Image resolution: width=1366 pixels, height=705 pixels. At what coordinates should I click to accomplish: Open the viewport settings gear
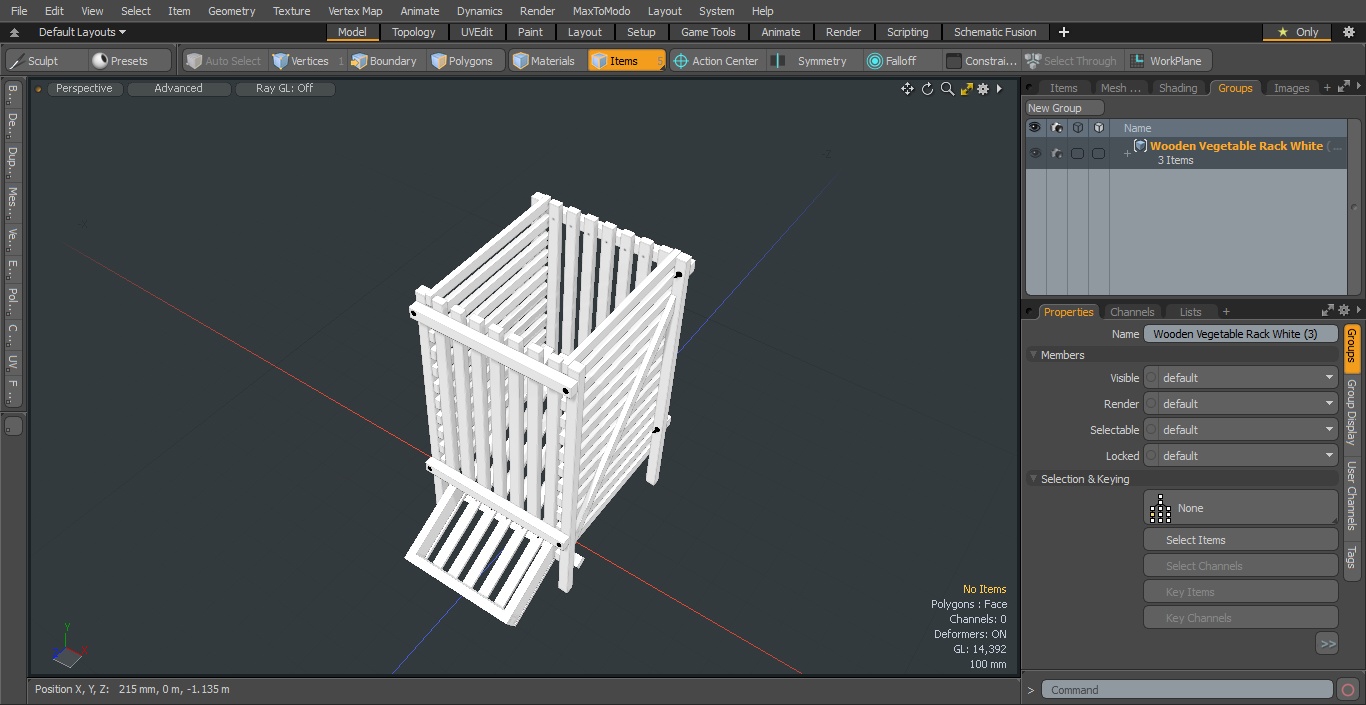pyautogui.click(x=983, y=89)
